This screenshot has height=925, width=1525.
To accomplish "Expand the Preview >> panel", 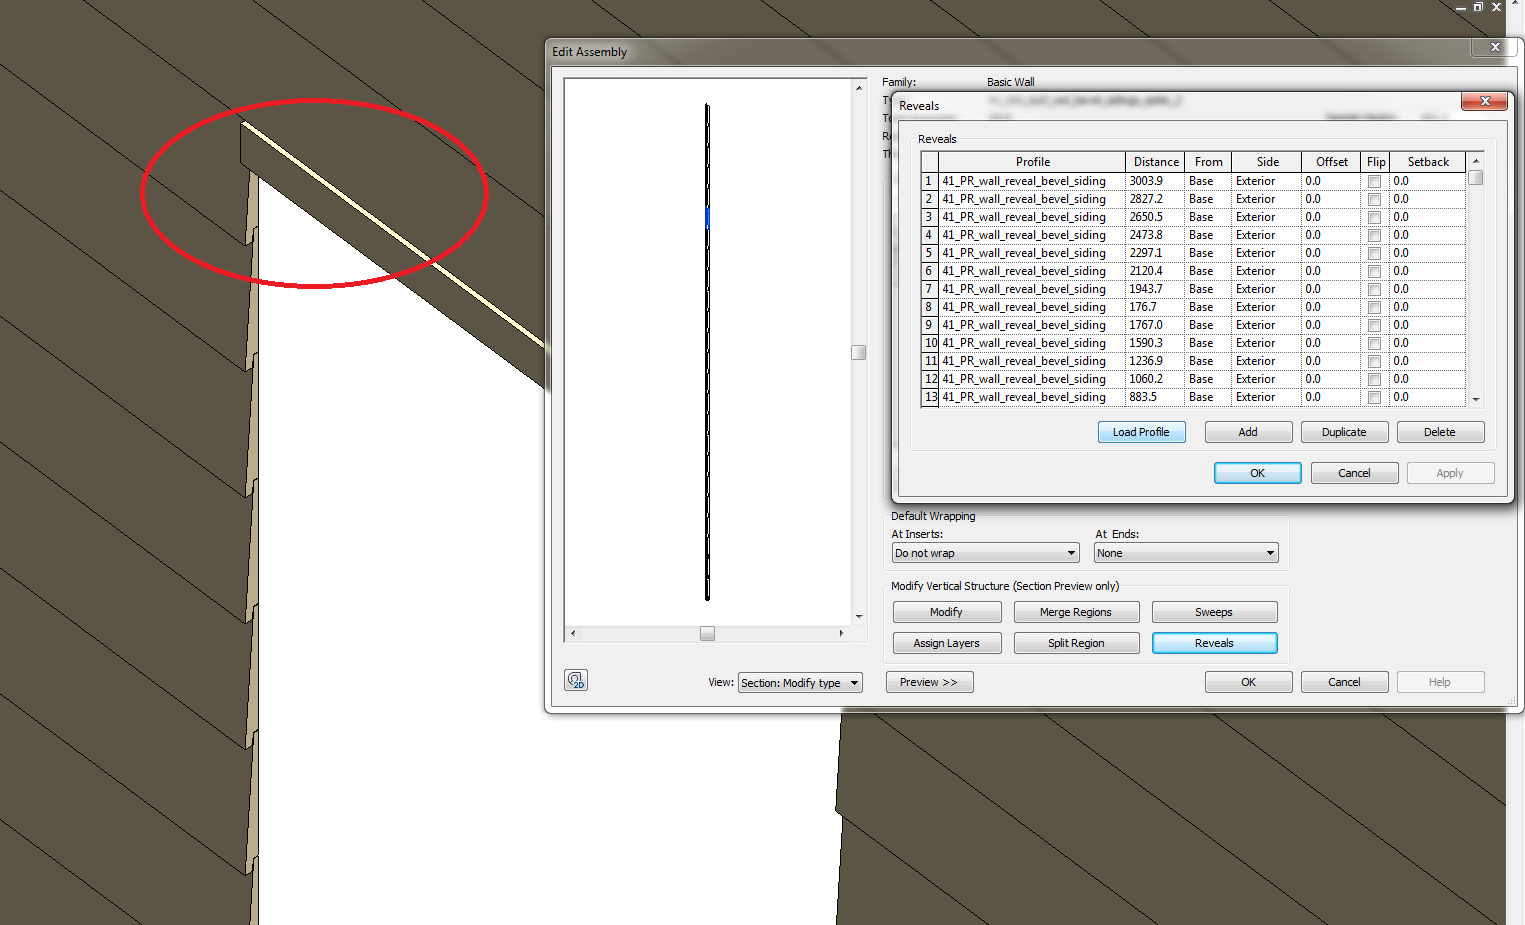I will click(929, 682).
